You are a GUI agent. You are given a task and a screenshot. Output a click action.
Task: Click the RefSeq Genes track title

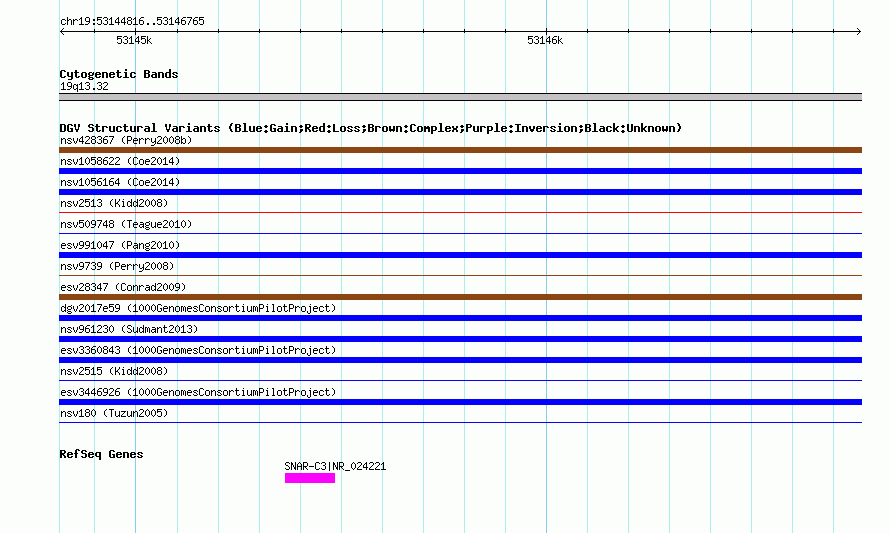tap(101, 454)
